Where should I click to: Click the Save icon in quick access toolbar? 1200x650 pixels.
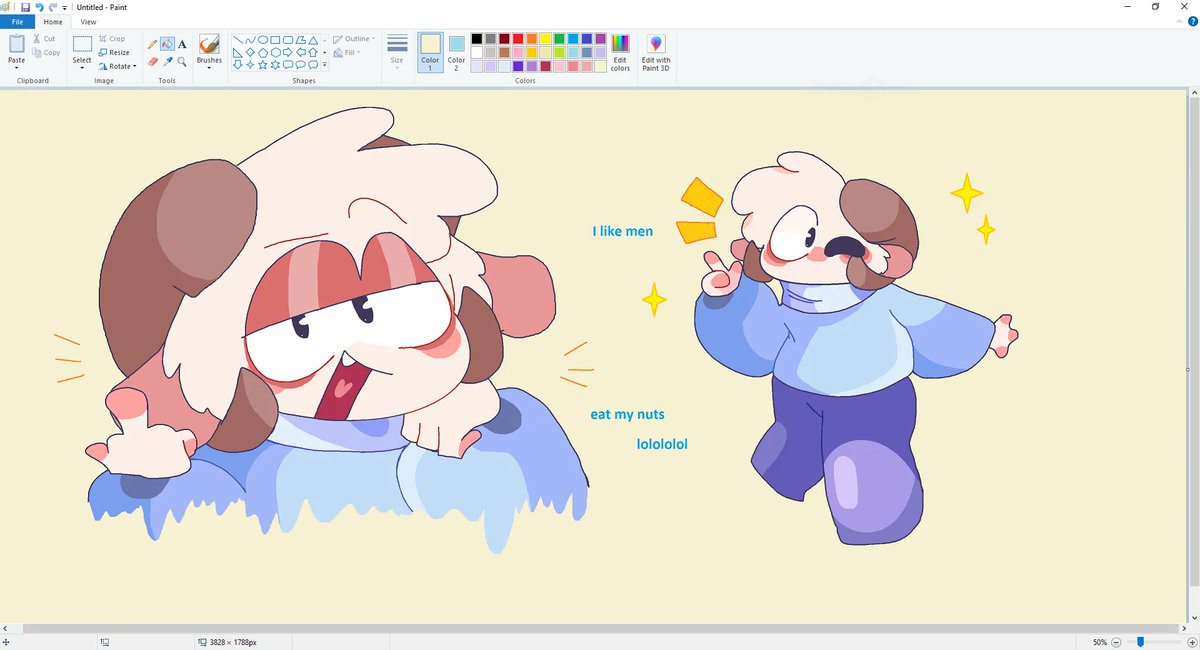tap(25, 7)
